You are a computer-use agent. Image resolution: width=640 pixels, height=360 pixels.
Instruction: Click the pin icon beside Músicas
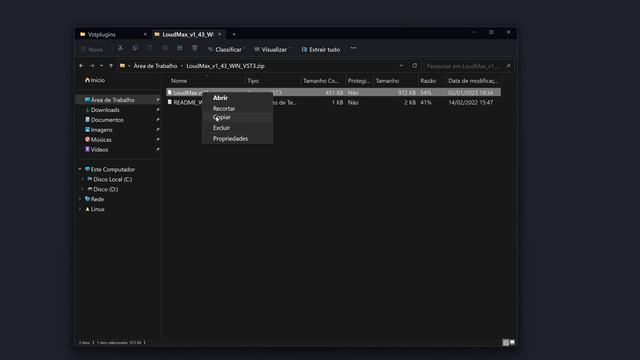click(x=158, y=140)
